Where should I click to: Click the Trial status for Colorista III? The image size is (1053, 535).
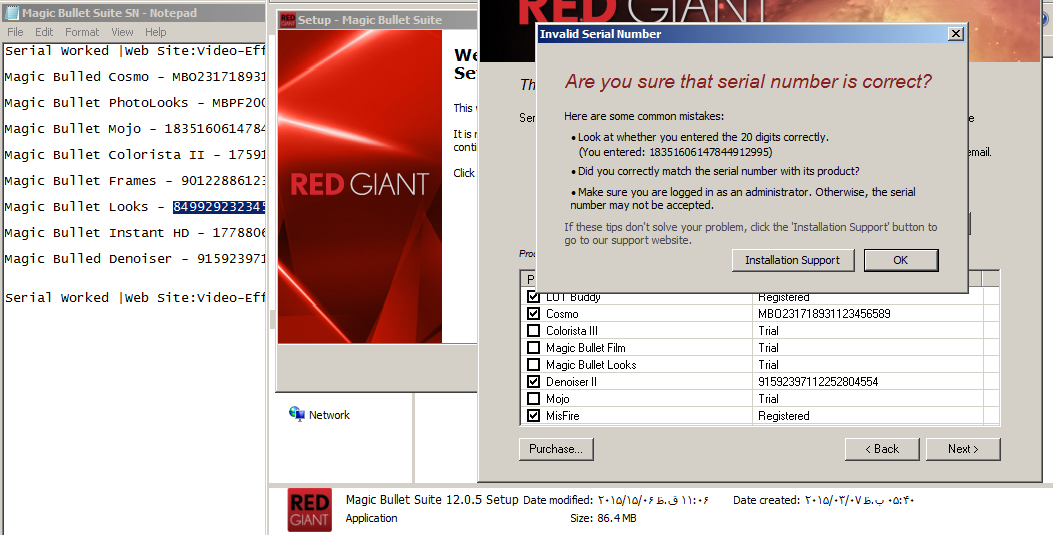pyautogui.click(x=768, y=330)
